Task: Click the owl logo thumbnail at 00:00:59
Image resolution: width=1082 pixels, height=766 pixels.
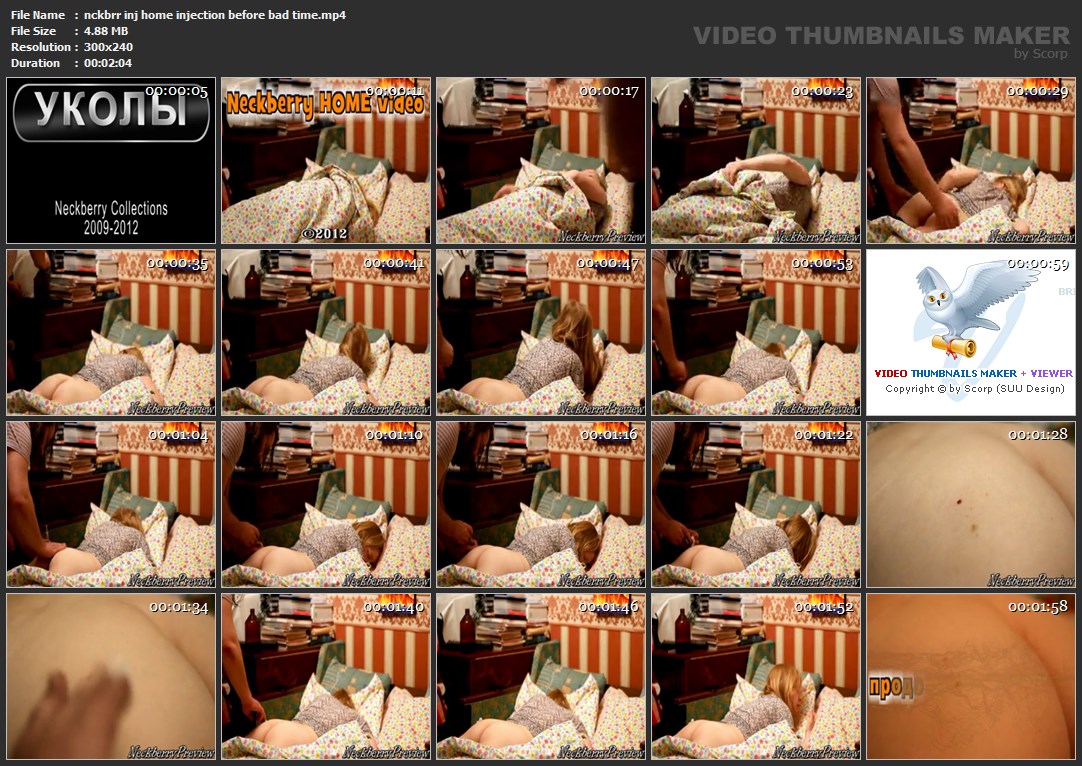Action: pyautogui.click(x=970, y=332)
